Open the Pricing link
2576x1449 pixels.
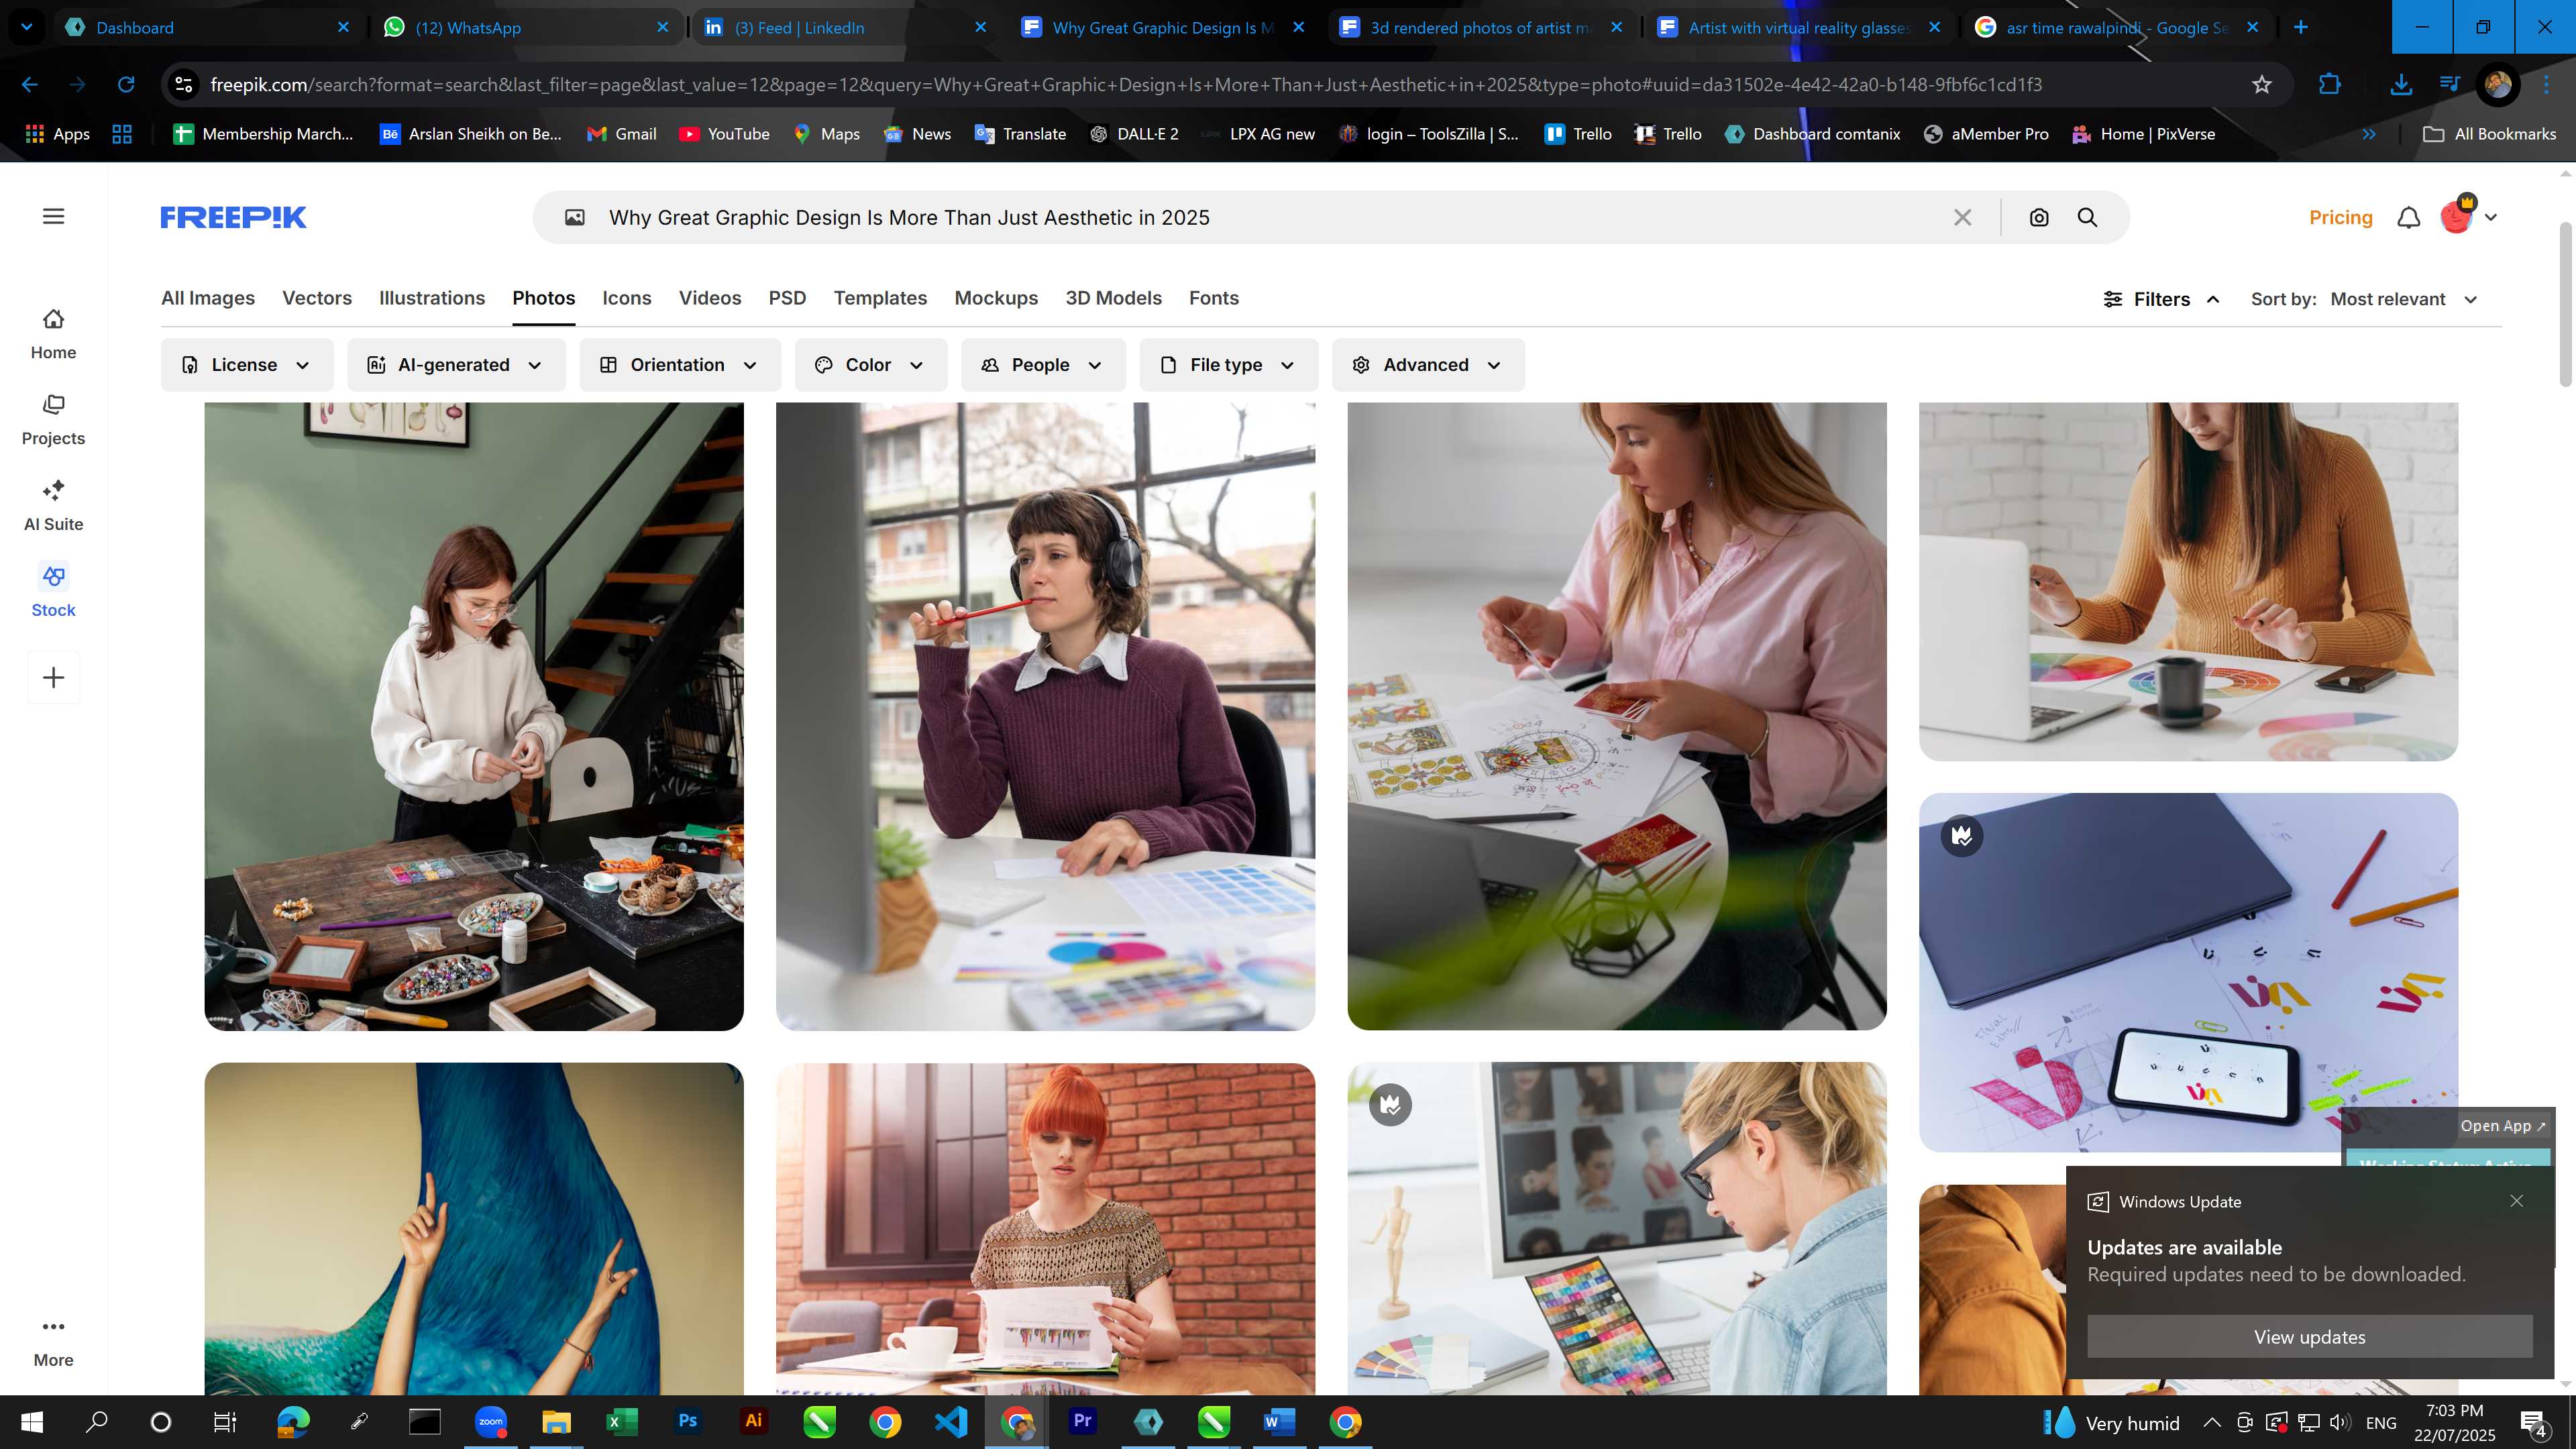tap(2340, 217)
